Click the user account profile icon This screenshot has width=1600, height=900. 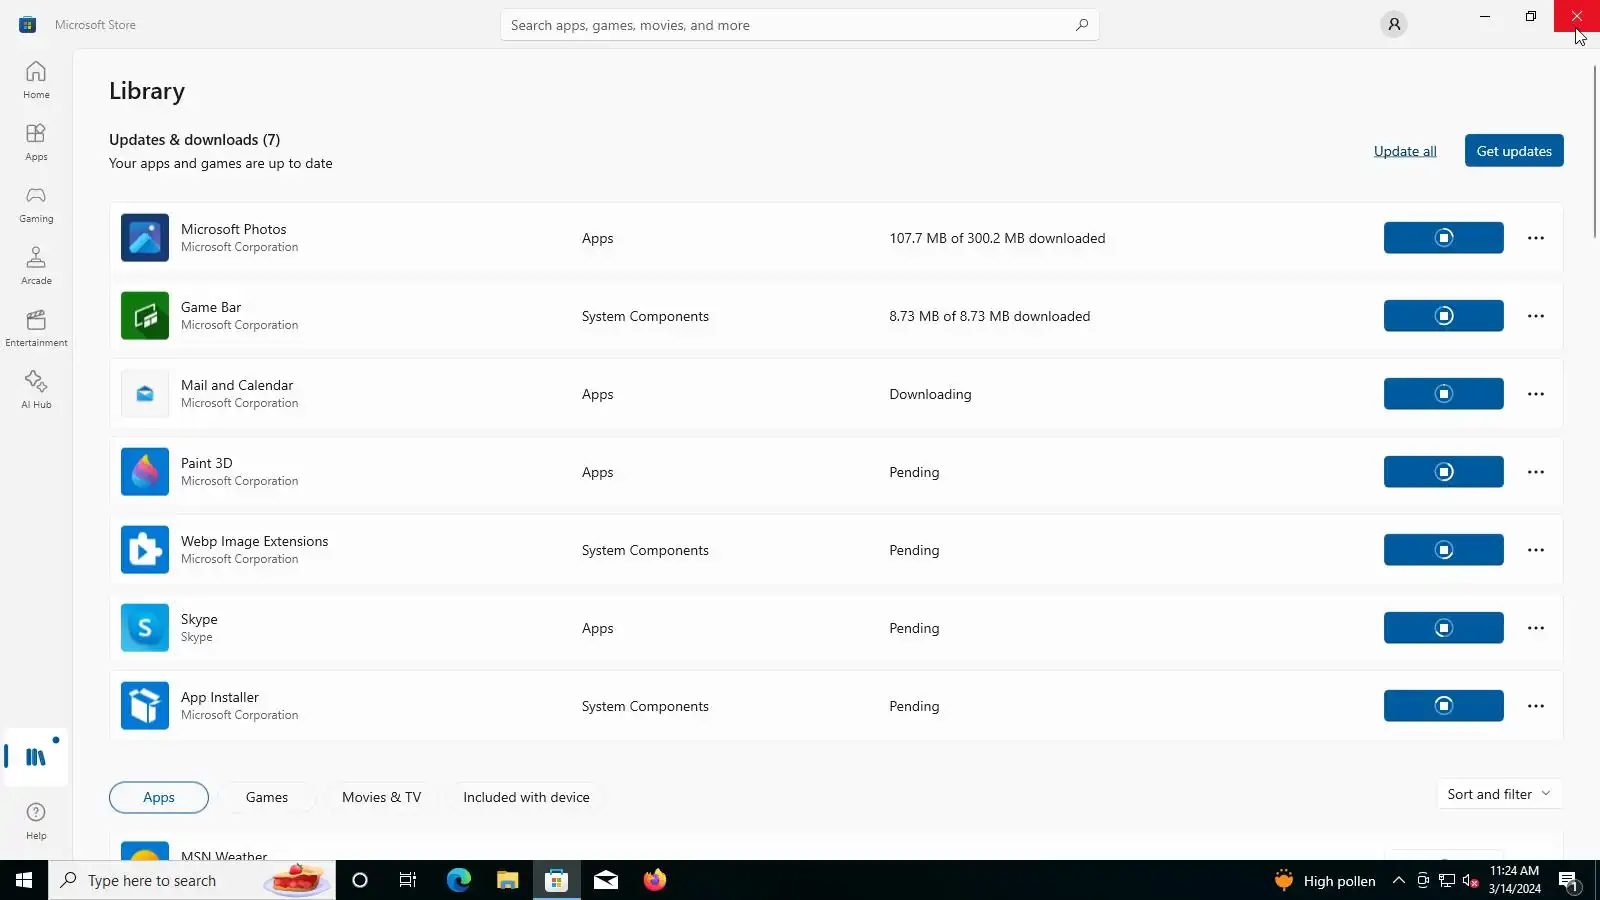(1394, 24)
